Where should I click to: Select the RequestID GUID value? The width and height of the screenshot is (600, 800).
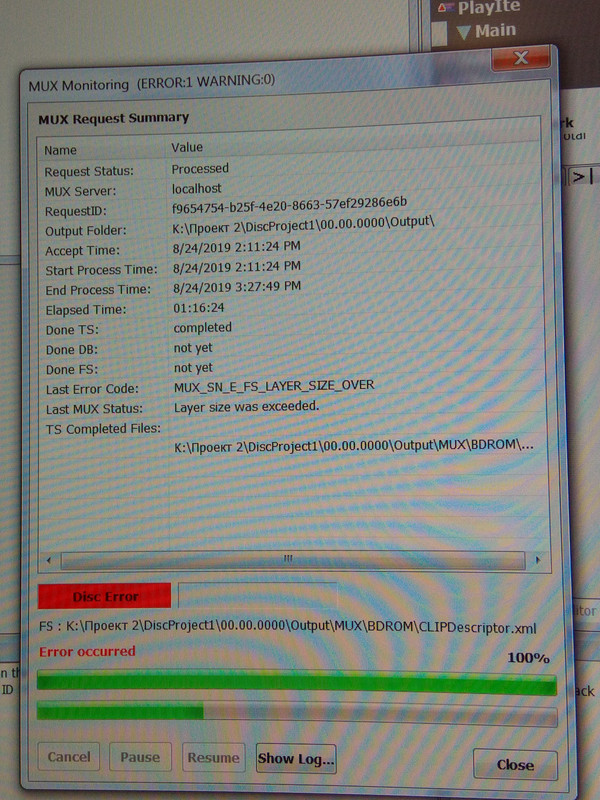[x=289, y=205]
